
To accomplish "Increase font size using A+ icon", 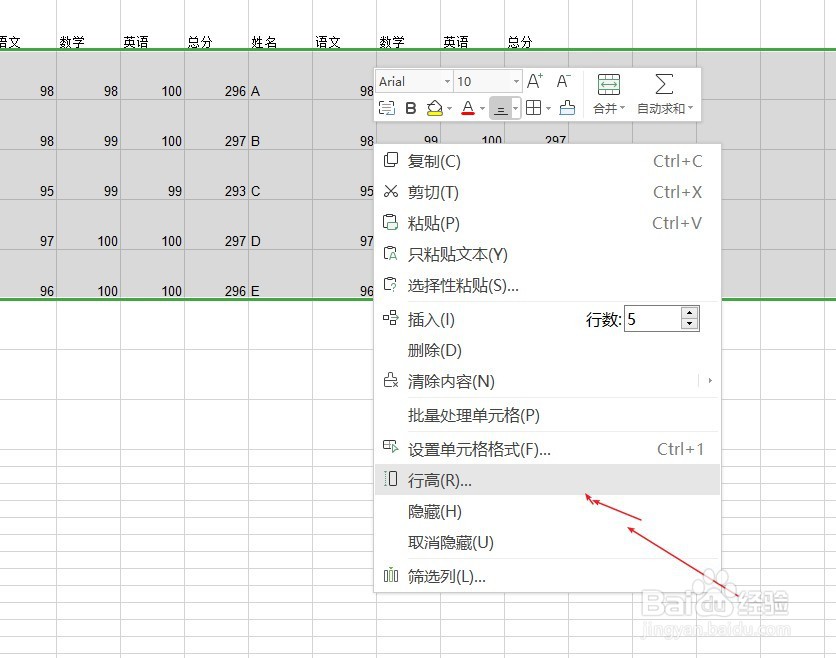I will [533, 81].
